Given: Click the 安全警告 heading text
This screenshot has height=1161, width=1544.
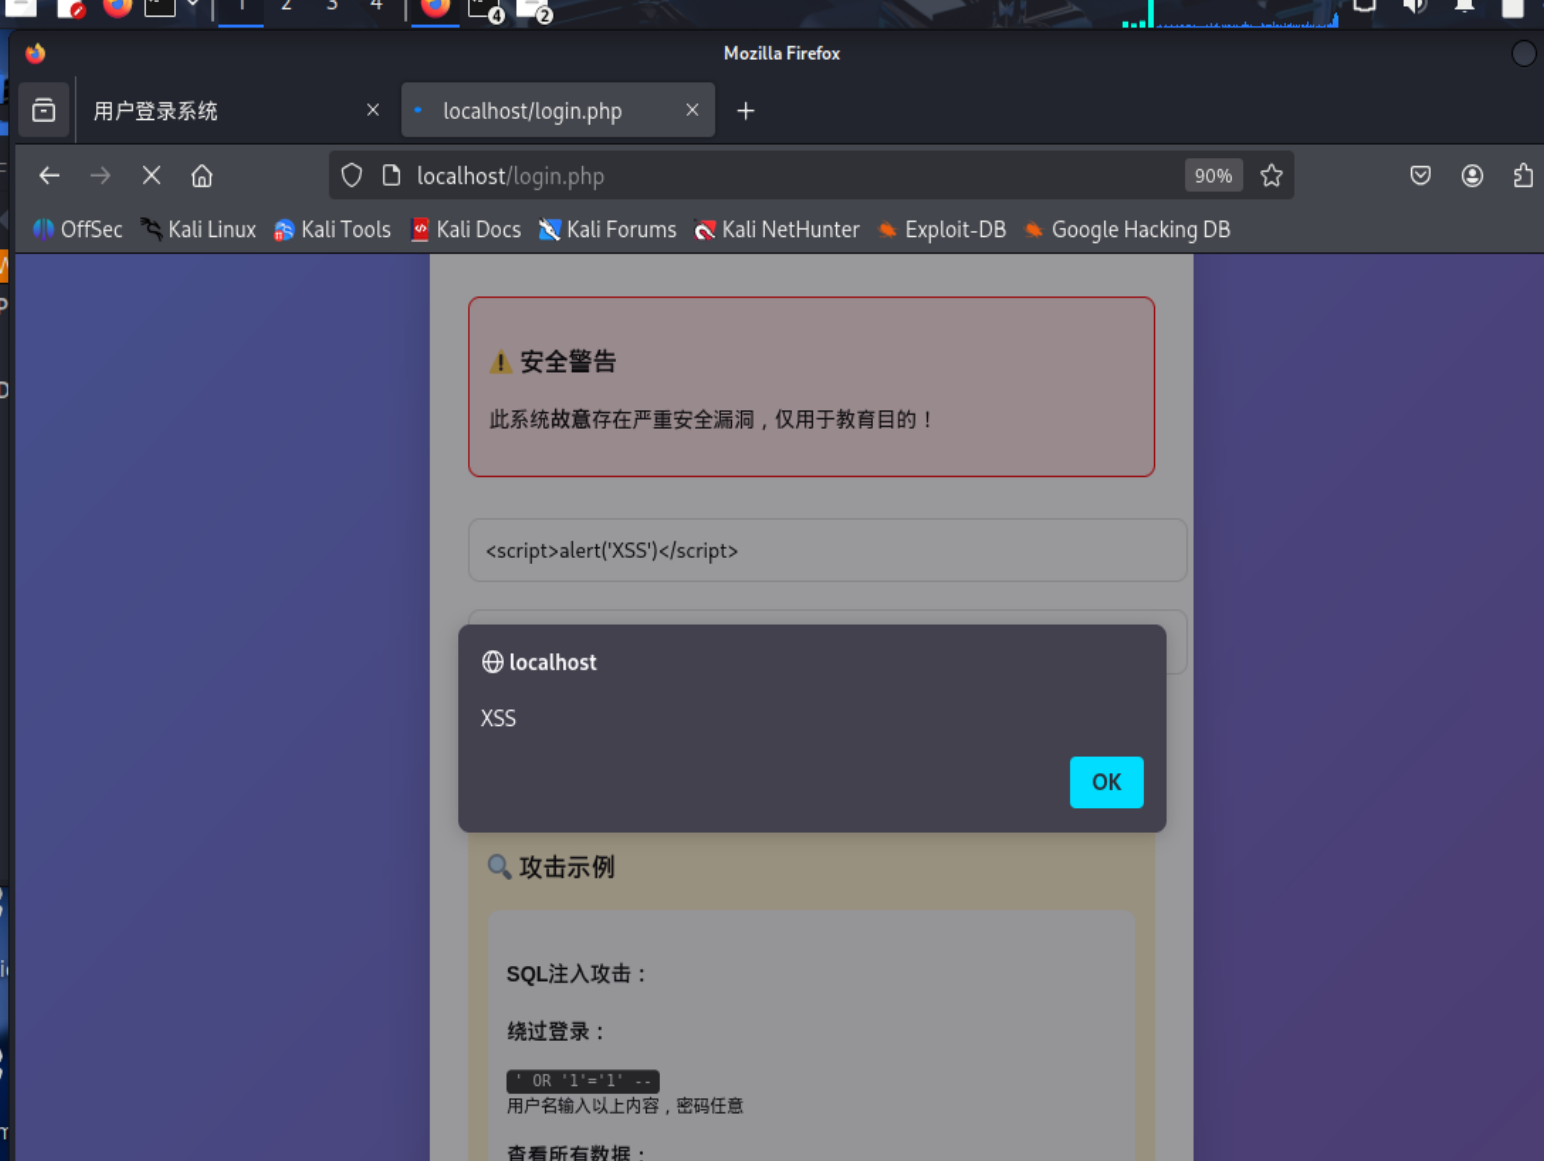Looking at the screenshot, I should pos(567,362).
